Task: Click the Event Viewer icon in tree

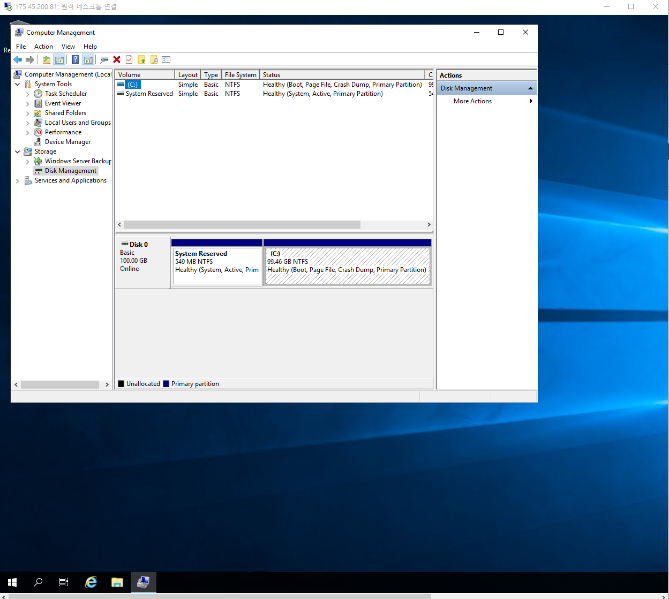Action: click(38, 103)
